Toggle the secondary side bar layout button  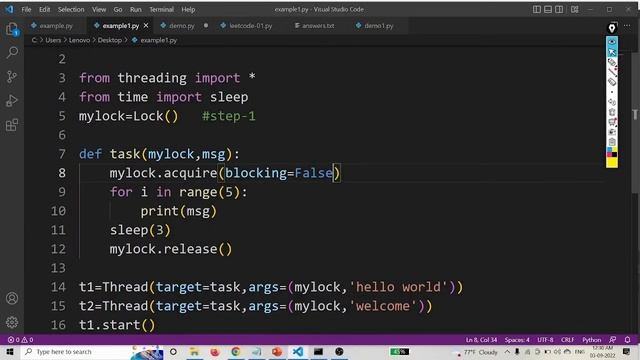click(x=559, y=9)
